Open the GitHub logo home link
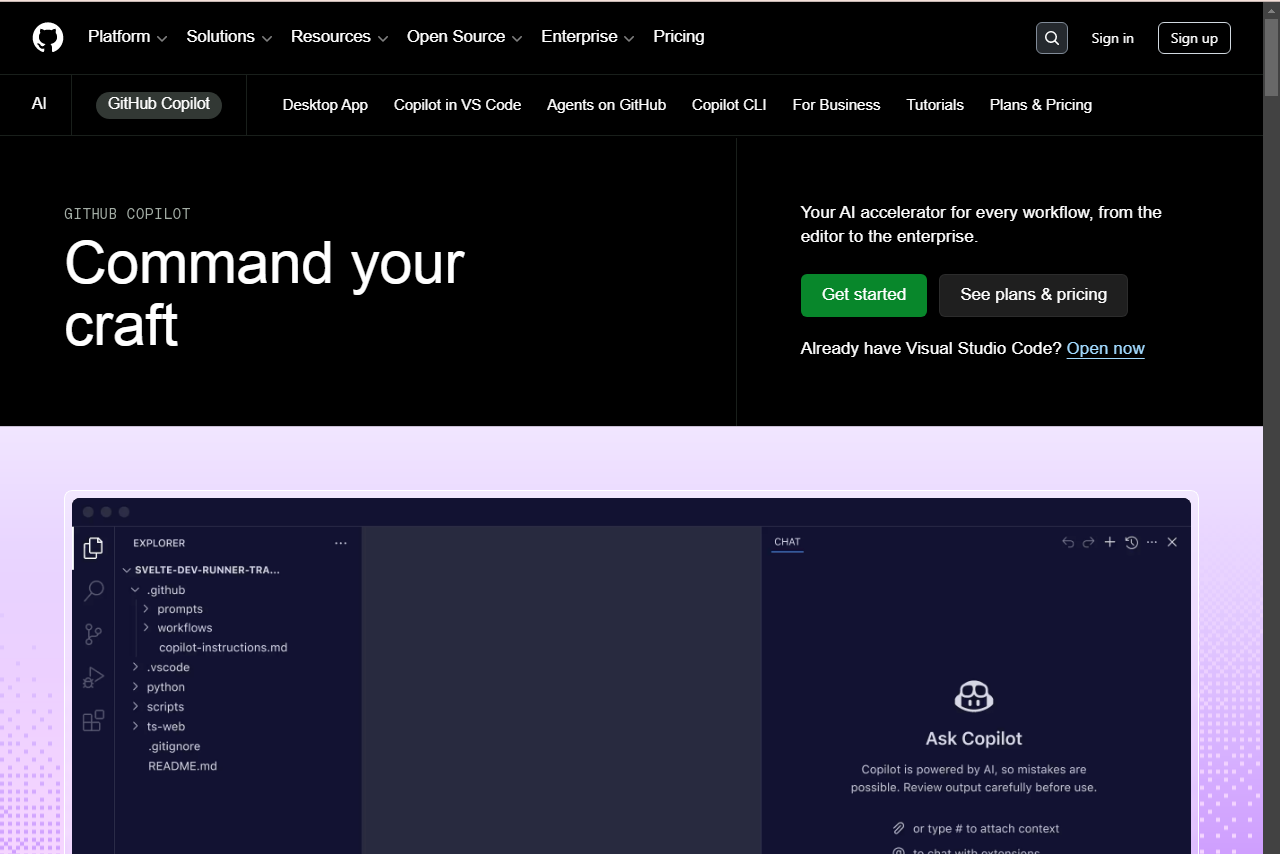 tap(48, 38)
